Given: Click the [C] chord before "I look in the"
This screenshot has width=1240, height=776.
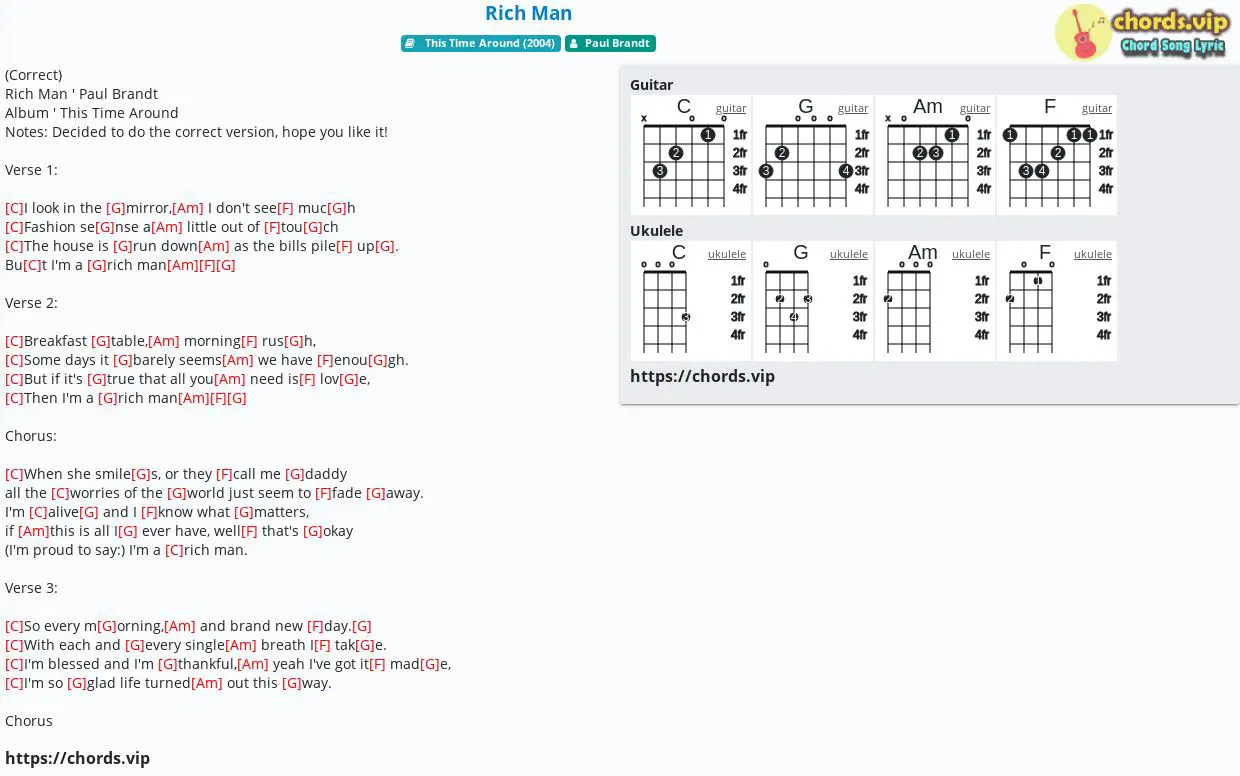Looking at the screenshot, I should 14,208.
